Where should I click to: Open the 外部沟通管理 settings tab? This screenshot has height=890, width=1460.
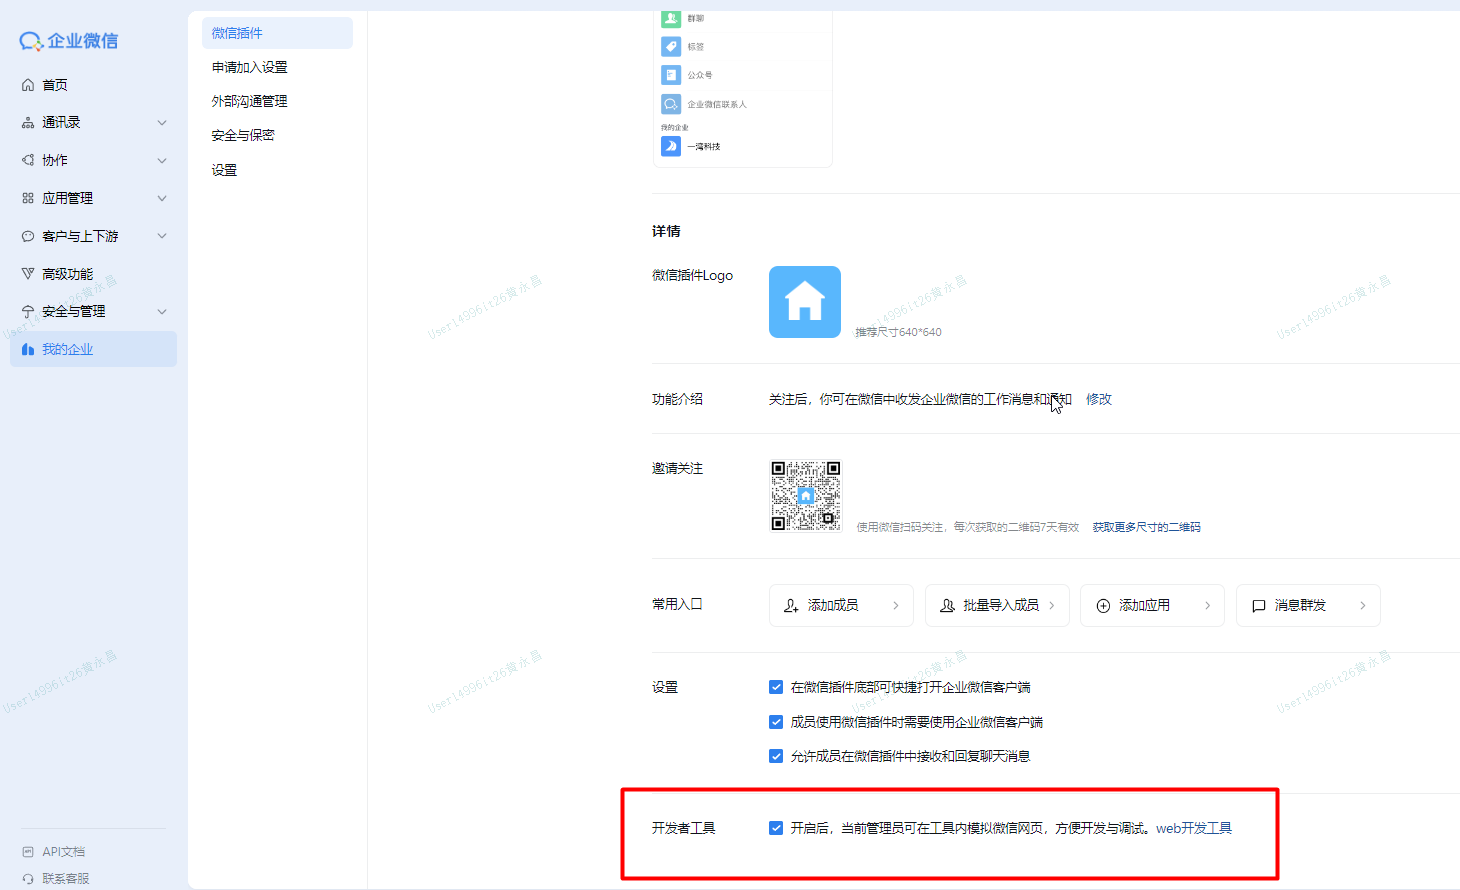pyautogui.click(x=247, y=100)
